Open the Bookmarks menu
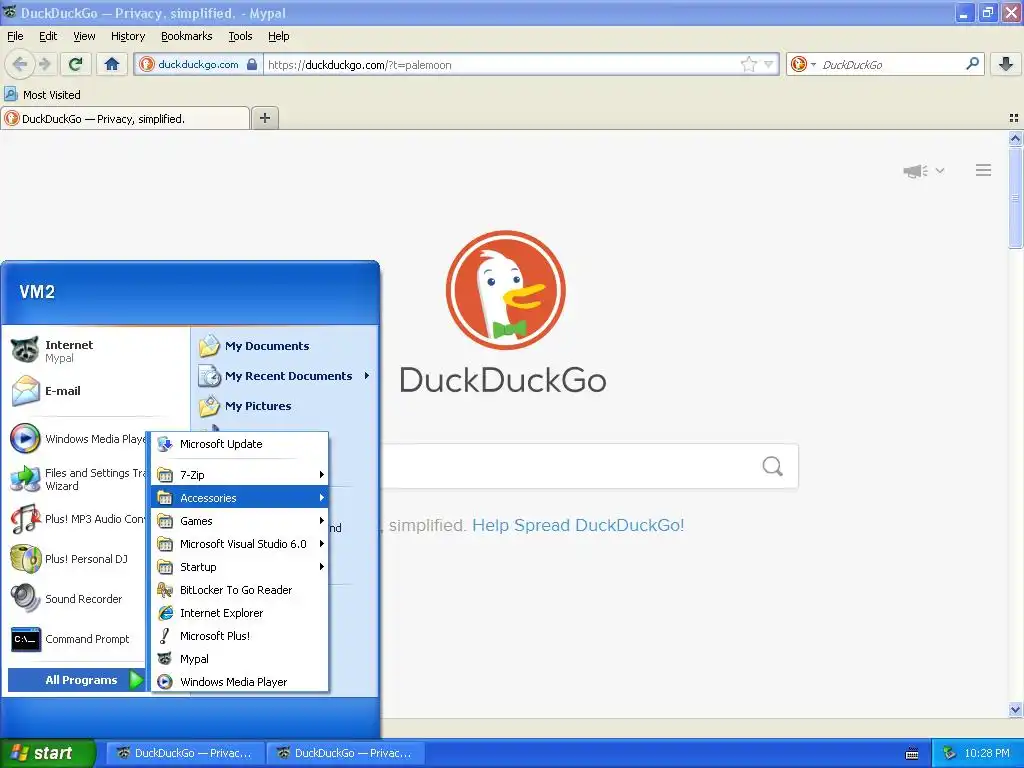 (187, 36)
